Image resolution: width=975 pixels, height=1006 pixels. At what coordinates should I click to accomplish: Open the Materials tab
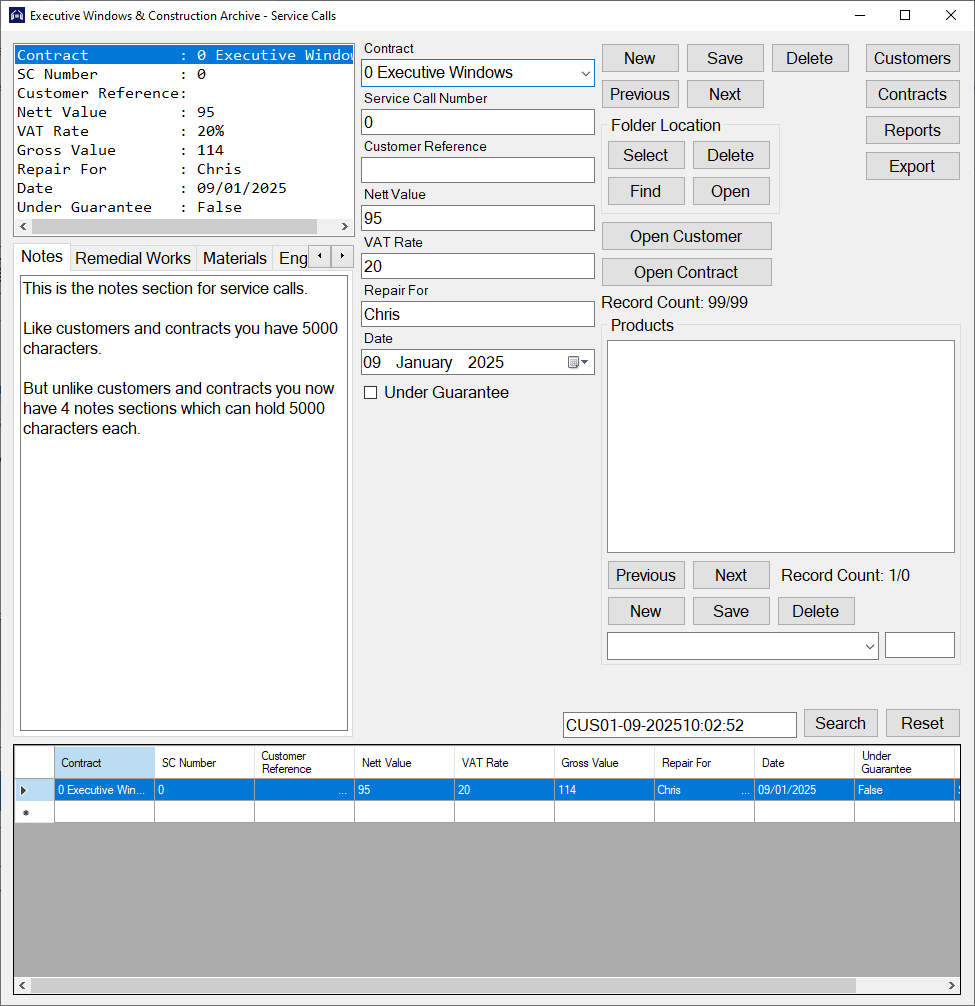point(235,258)
